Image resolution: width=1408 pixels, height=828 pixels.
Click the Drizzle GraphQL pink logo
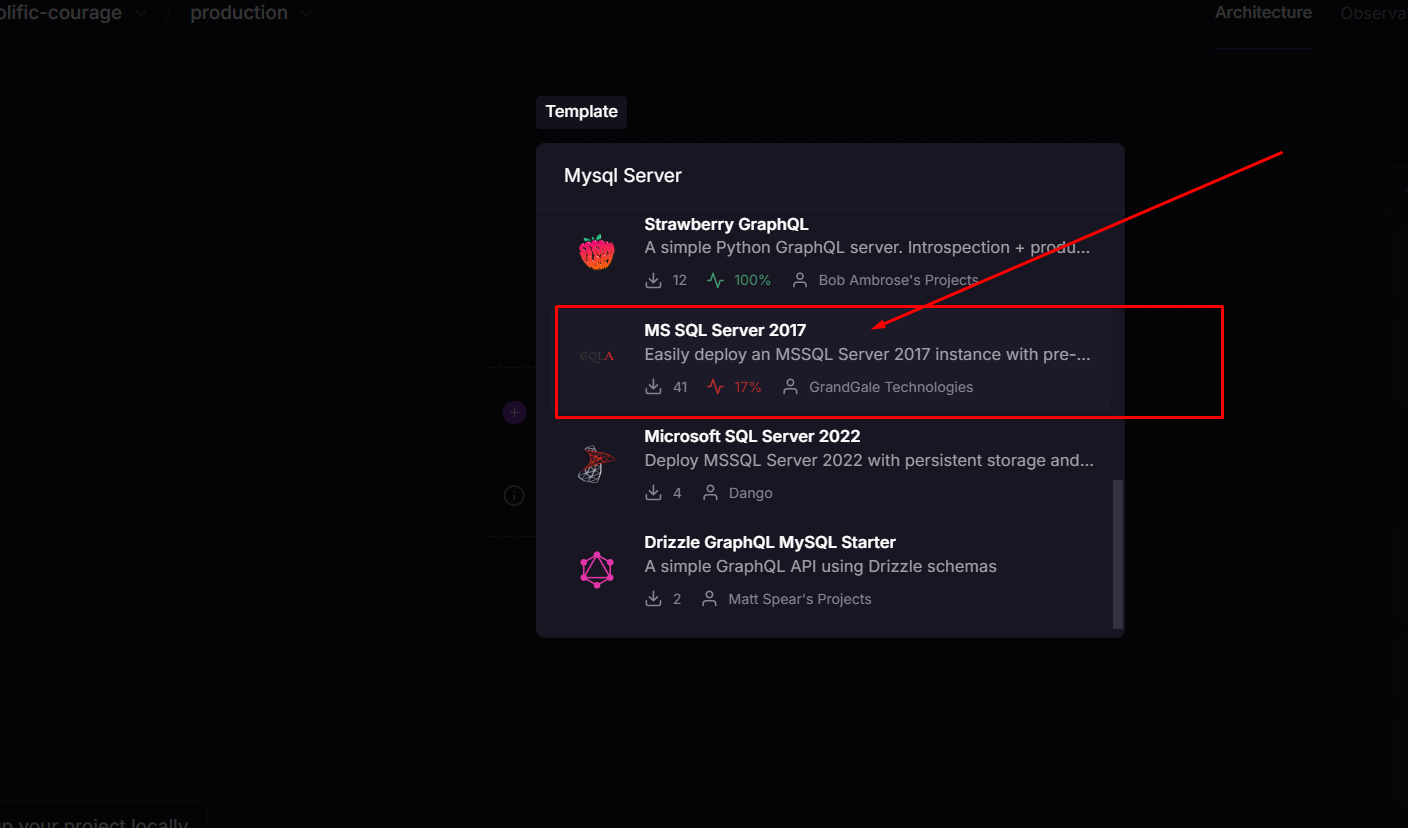[x=597, y=570]
